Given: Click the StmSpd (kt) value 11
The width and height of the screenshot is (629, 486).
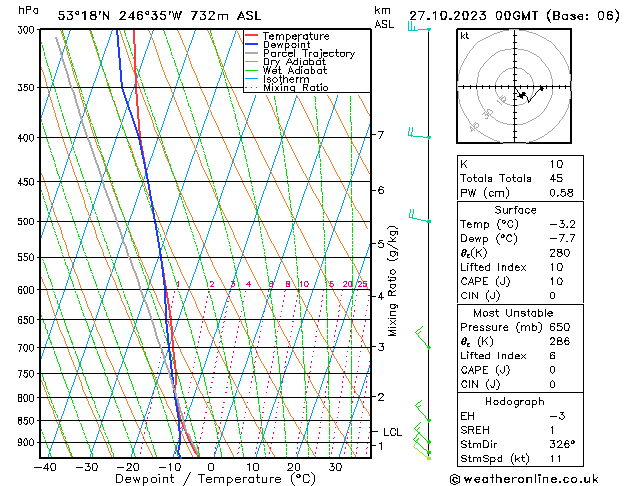Looking at the screenshot, I should click(x=556, y=459).
